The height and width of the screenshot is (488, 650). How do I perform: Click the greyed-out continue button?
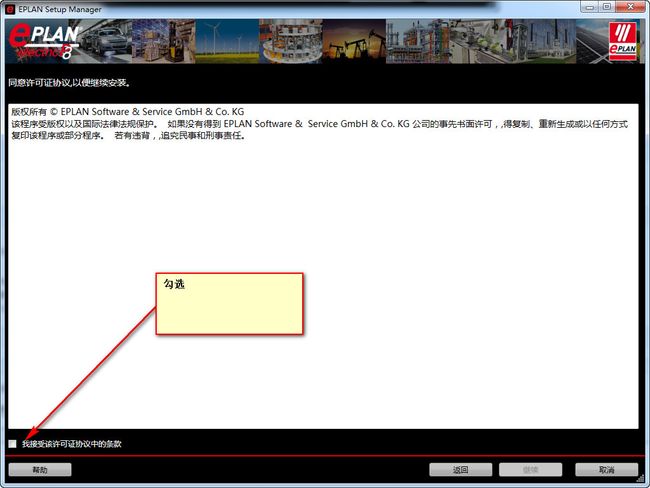[531, 470]
